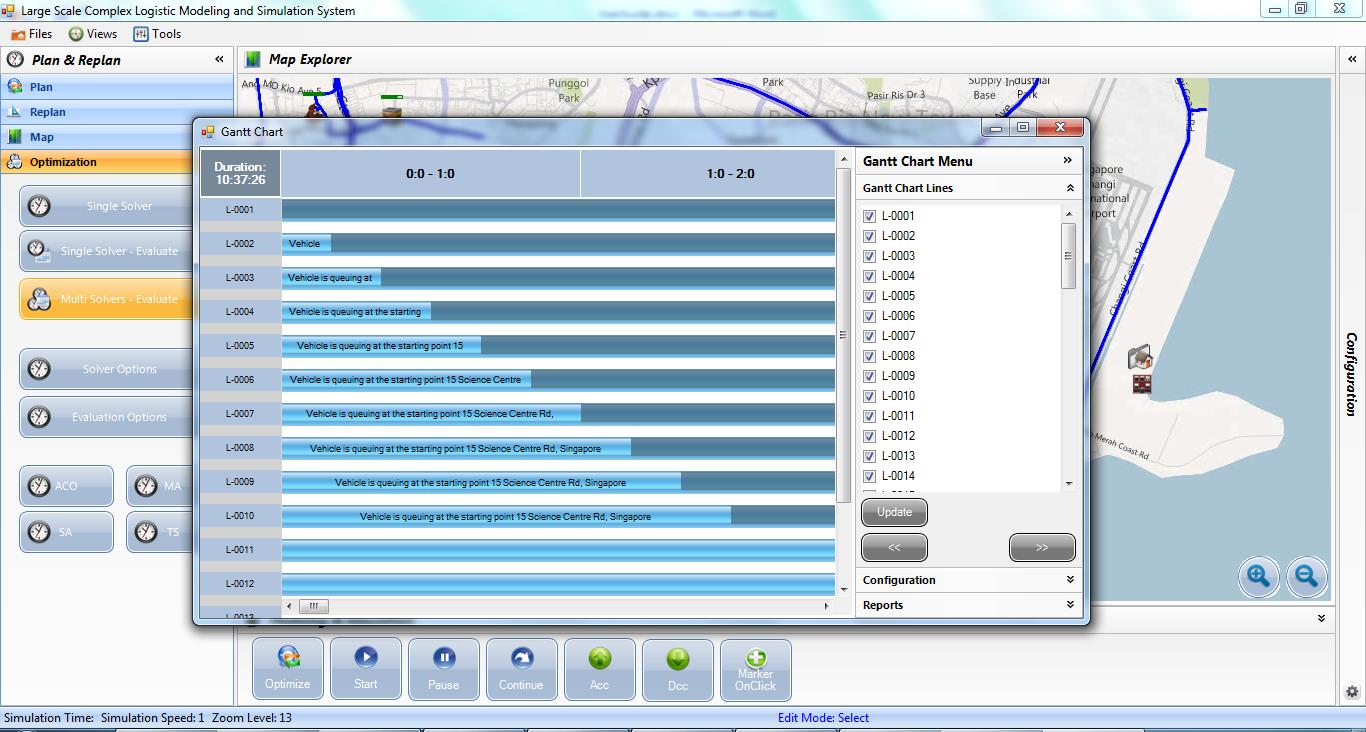
Task: Toggle the L-0005 checkbox
Action: pyautogui.click(x=869, y=296)
